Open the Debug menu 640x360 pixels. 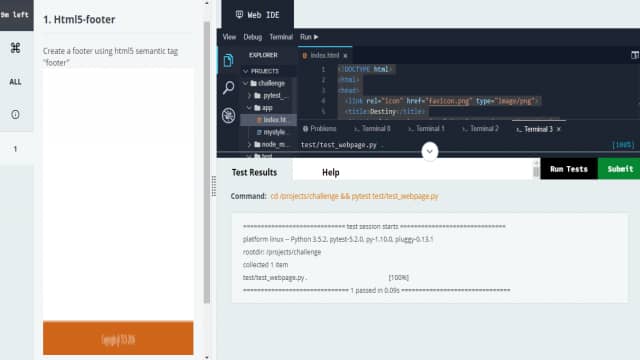[253, 37]
